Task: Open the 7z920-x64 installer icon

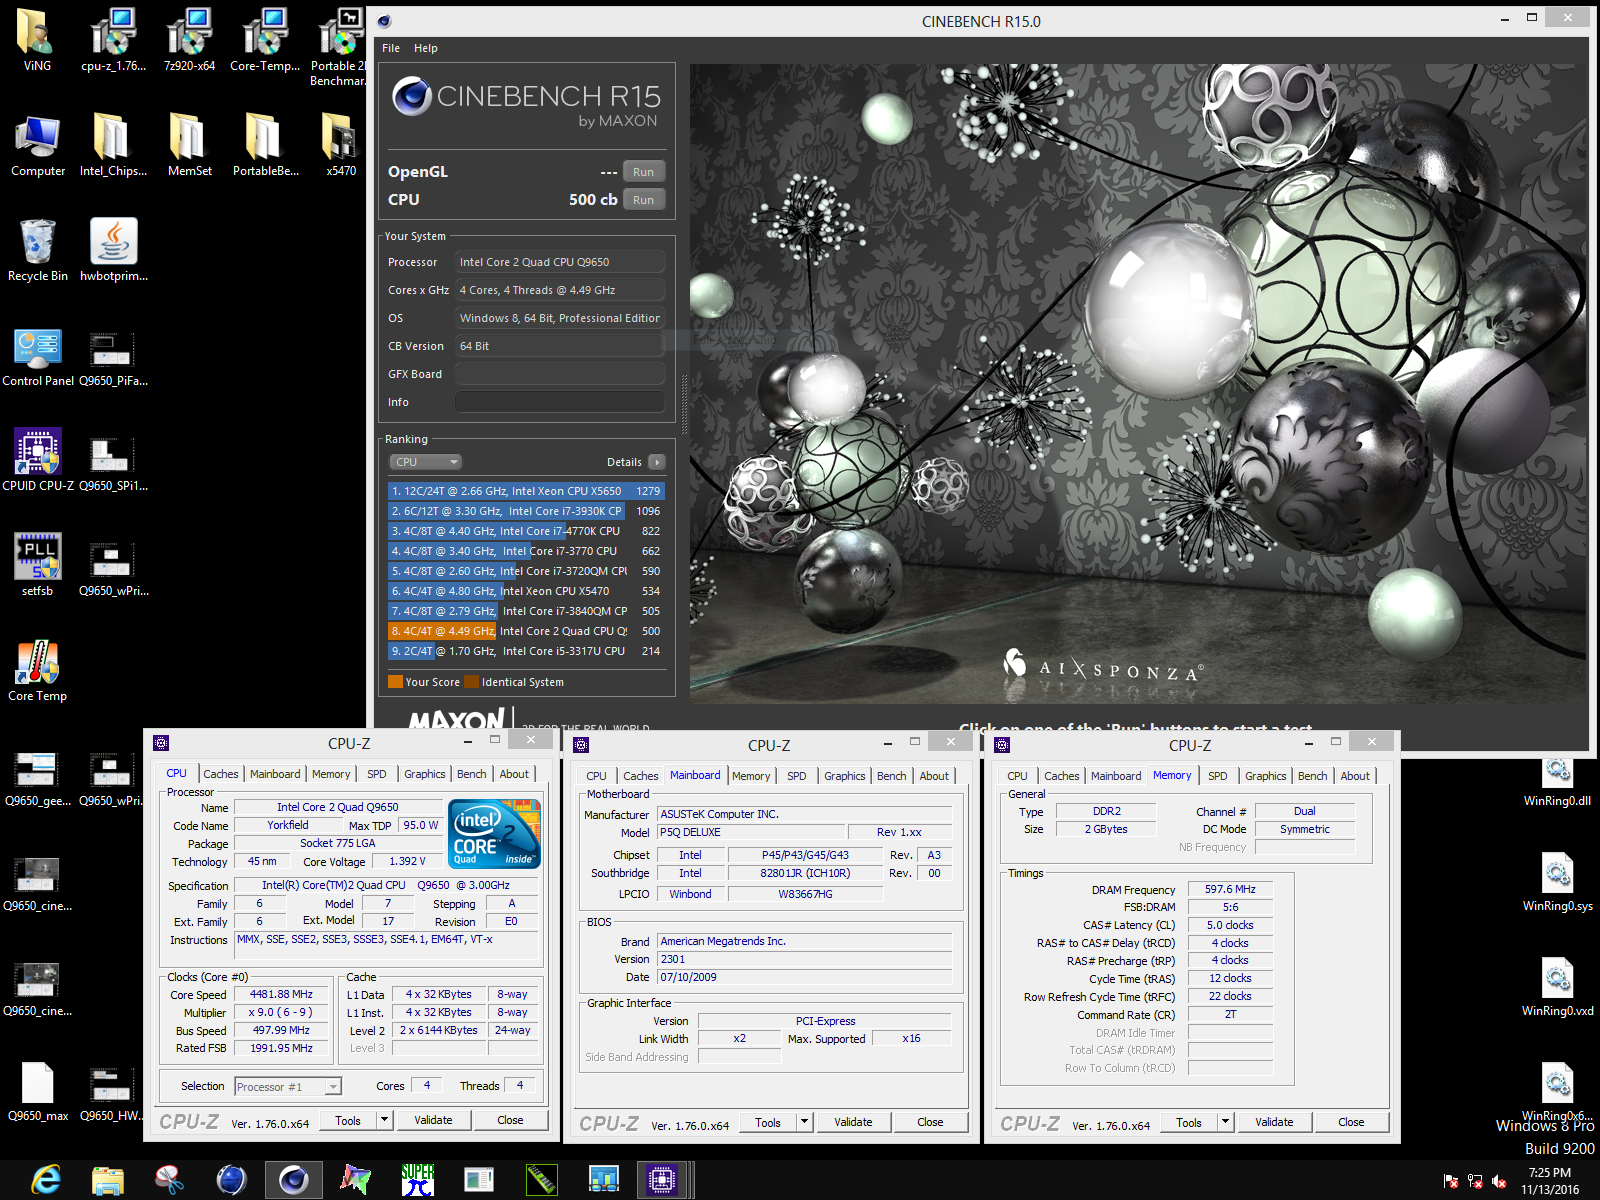Action: pyautogui.click(x=189, y=40)
